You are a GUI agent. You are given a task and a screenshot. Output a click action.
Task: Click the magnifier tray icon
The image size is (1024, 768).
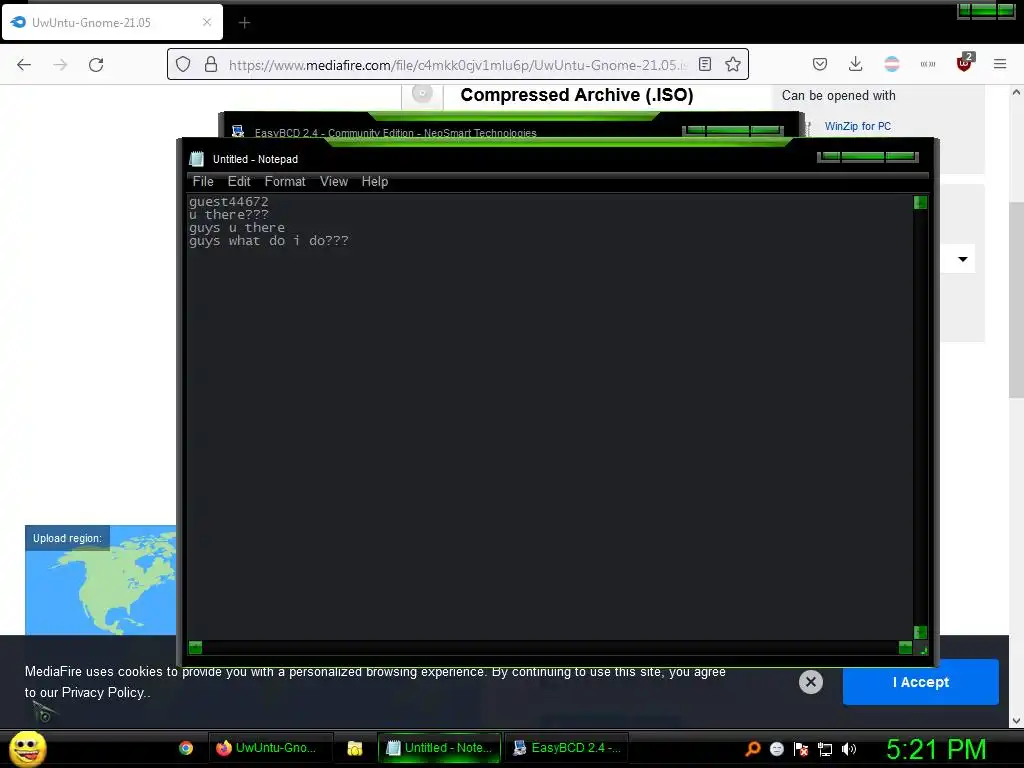[753, 748]
